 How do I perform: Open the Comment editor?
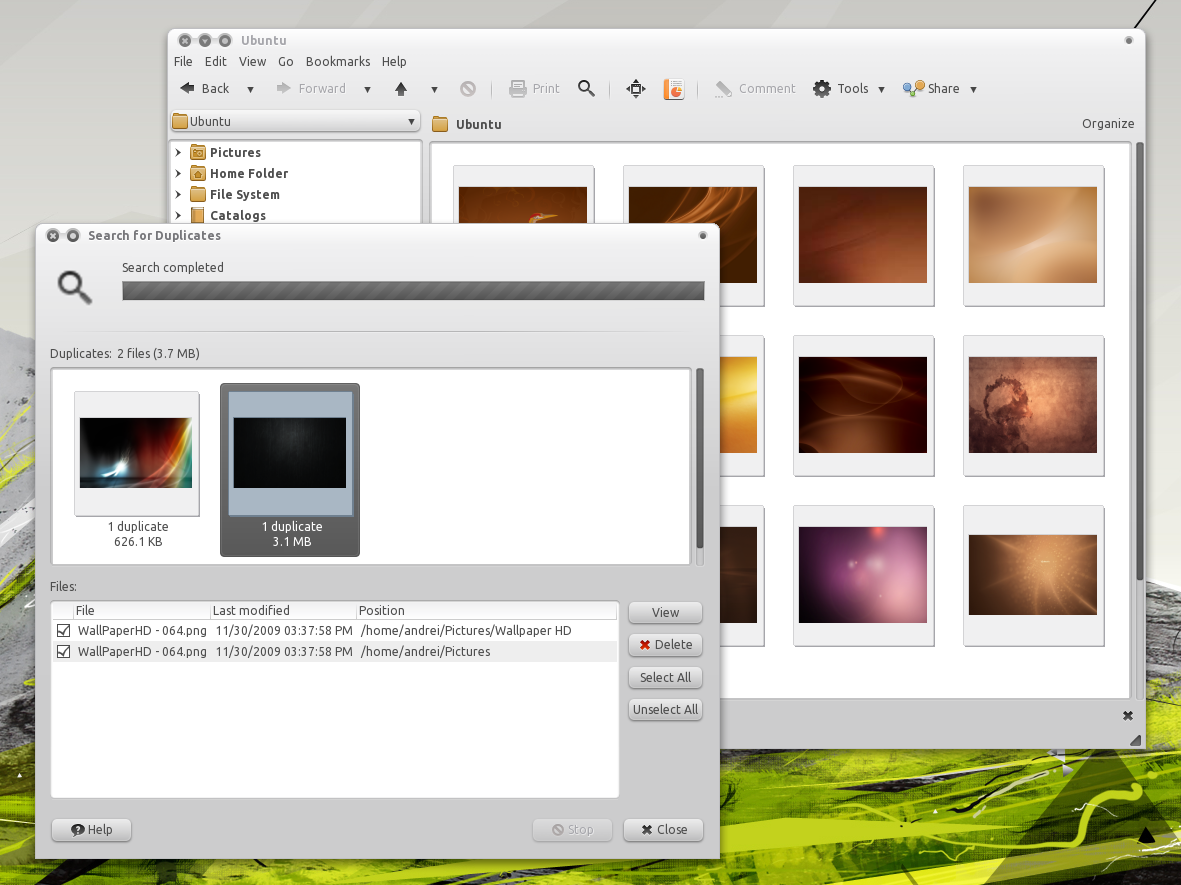point(755,88)
